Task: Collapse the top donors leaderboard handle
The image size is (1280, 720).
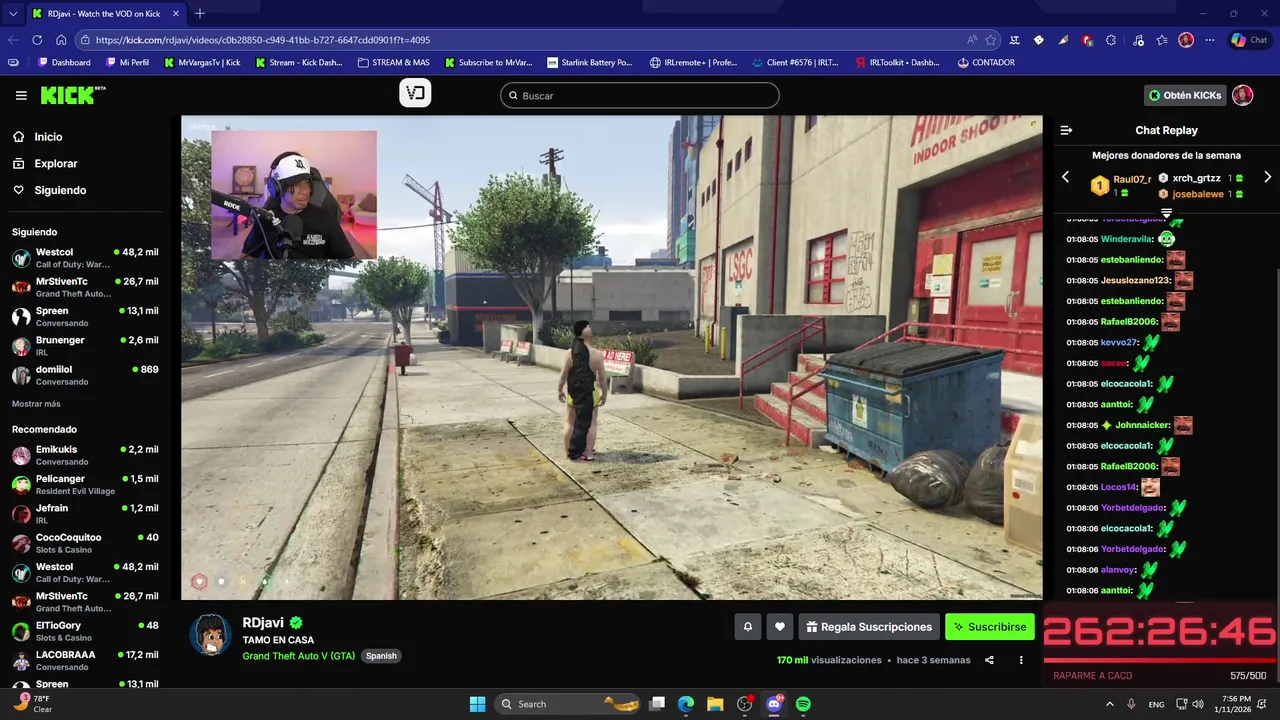Action: click(1166, 213)
